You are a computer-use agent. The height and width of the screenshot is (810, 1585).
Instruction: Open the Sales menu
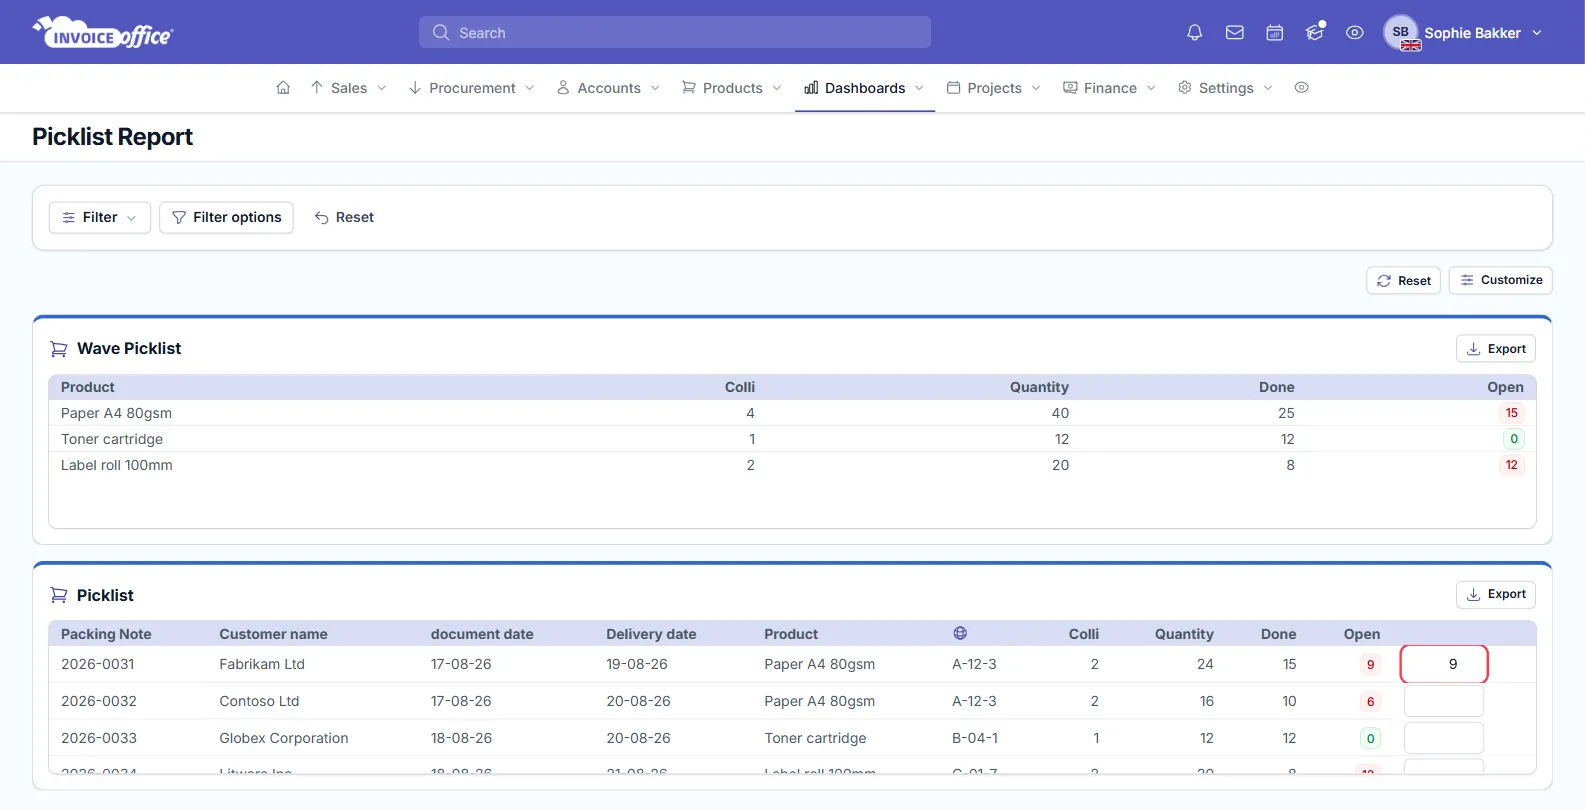click(x=348, y=88)
